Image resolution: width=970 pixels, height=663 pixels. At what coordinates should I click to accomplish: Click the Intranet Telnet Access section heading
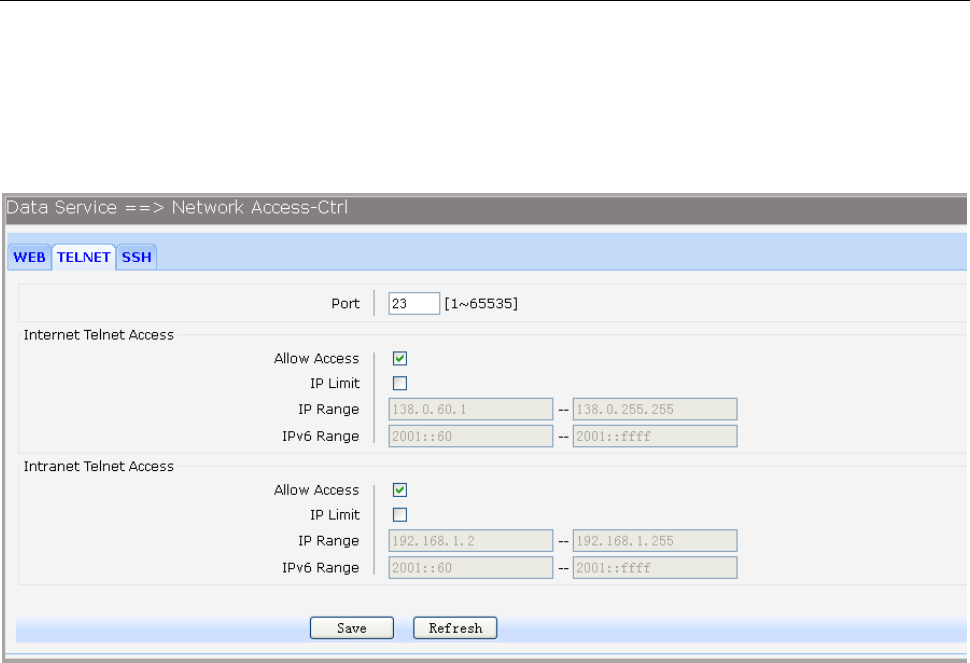99,466
